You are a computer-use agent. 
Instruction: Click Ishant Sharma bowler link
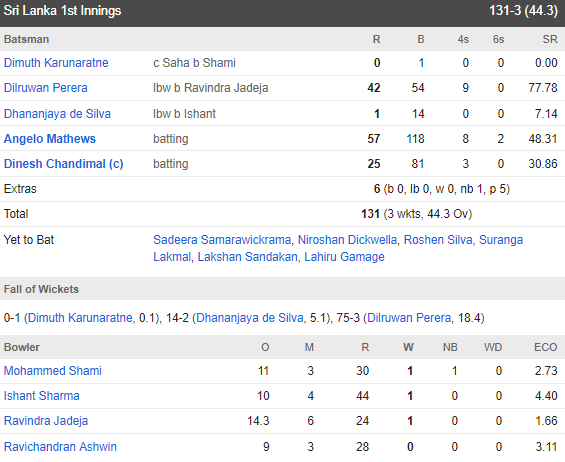click(41, 396)
